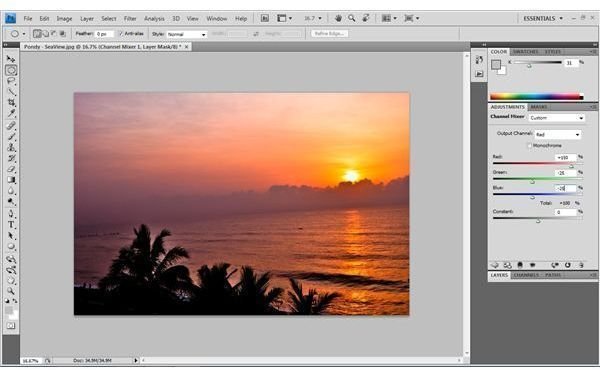Delete this adjustment layer trash icon
Image resolution: width=600 pixels, height=370 pixels.
(581, 265)
